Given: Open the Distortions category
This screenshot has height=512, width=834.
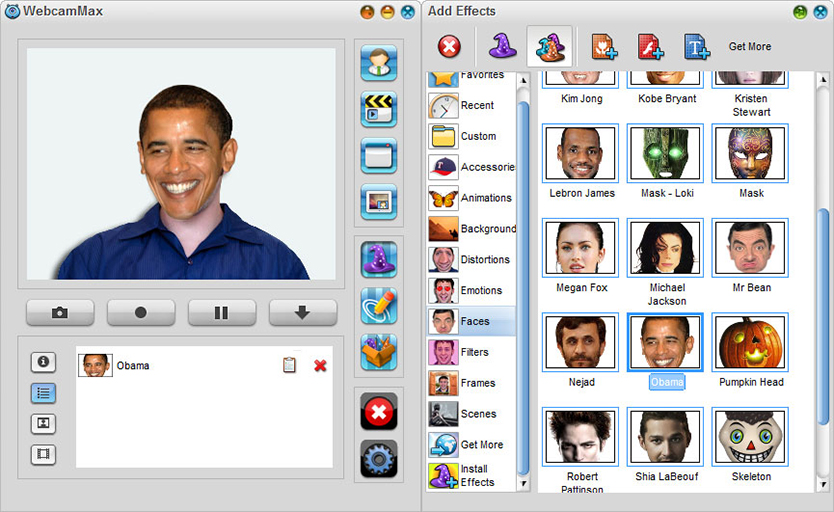Looking at the screenshot, I should point(471,259).
